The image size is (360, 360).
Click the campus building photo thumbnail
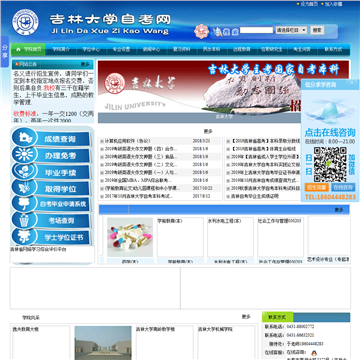coord(103,343)
